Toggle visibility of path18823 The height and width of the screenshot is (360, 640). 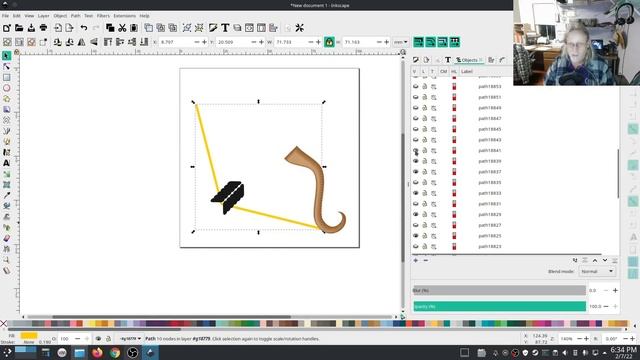pyautogui.click(x=416, y=247)
